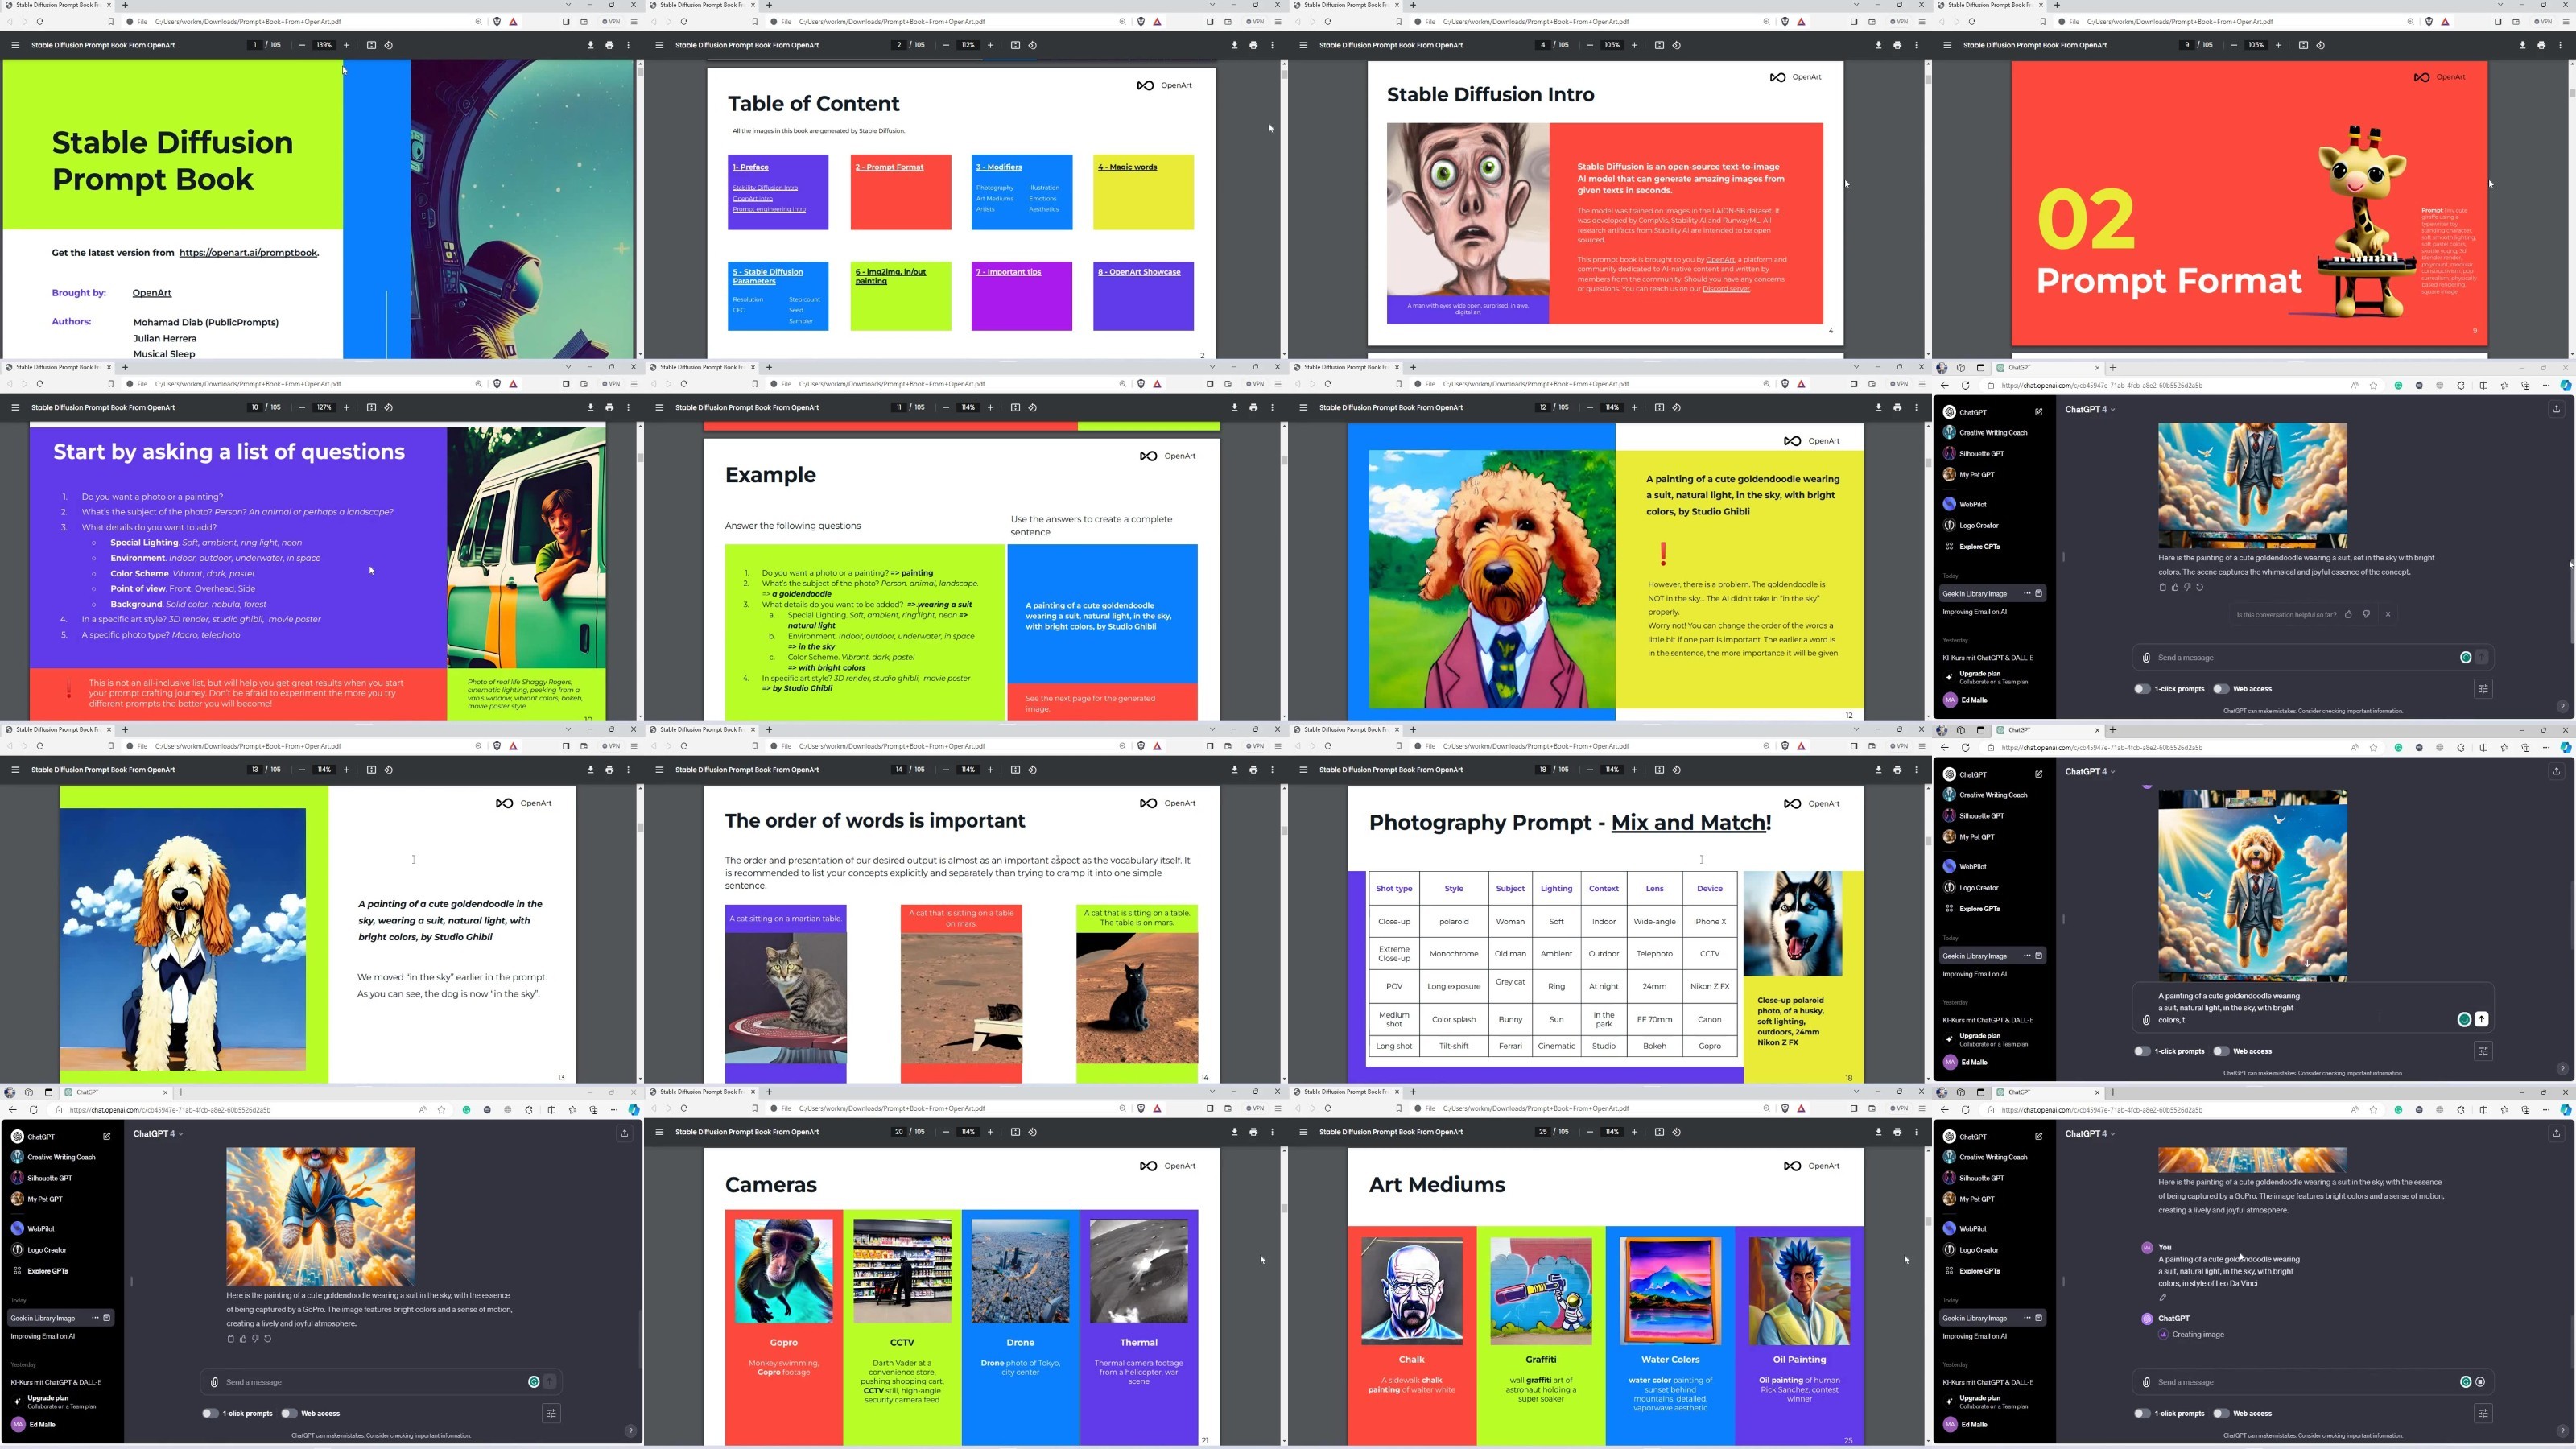
Task: Open PDF sidebar menu in the list-of-questions window
Action: (x=15, y=407)
